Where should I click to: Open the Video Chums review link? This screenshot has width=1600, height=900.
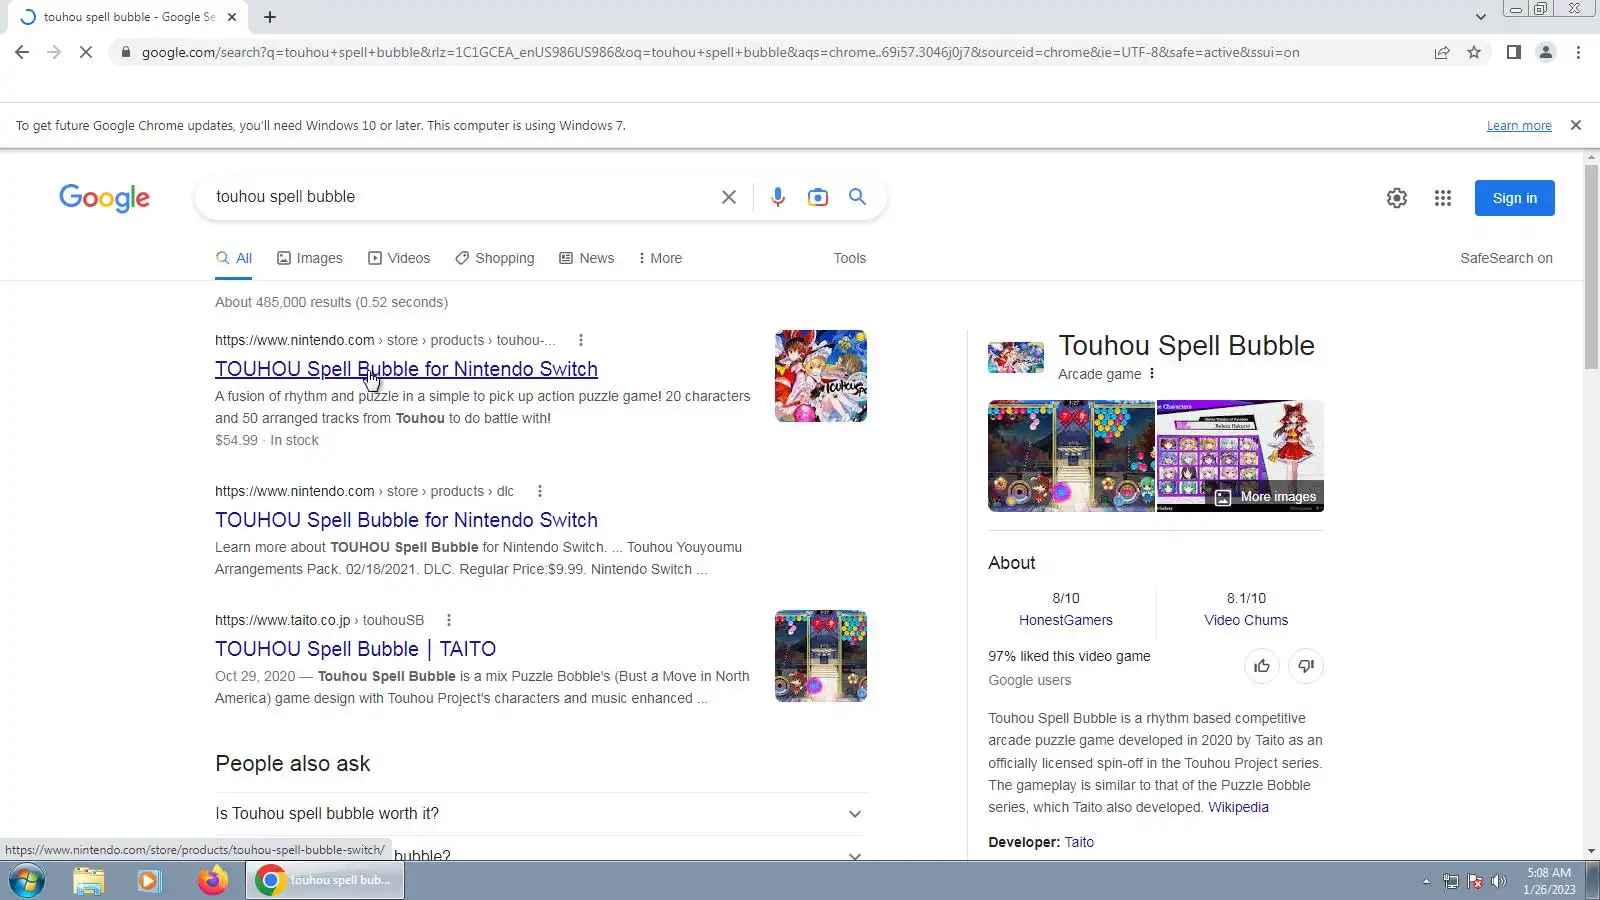tap(1246, 620)
